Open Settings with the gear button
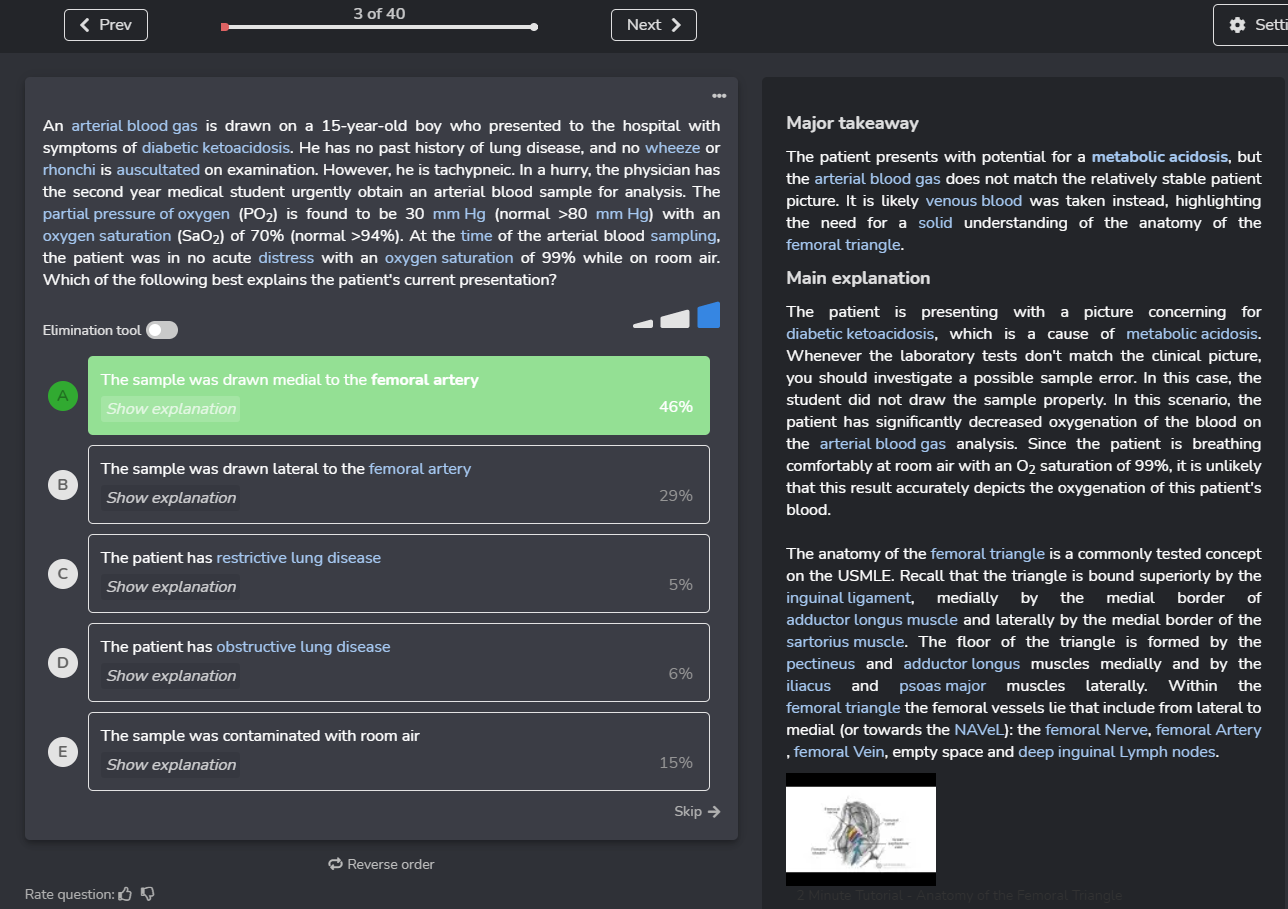The image size is (1288, 909). coord(1251,25)
